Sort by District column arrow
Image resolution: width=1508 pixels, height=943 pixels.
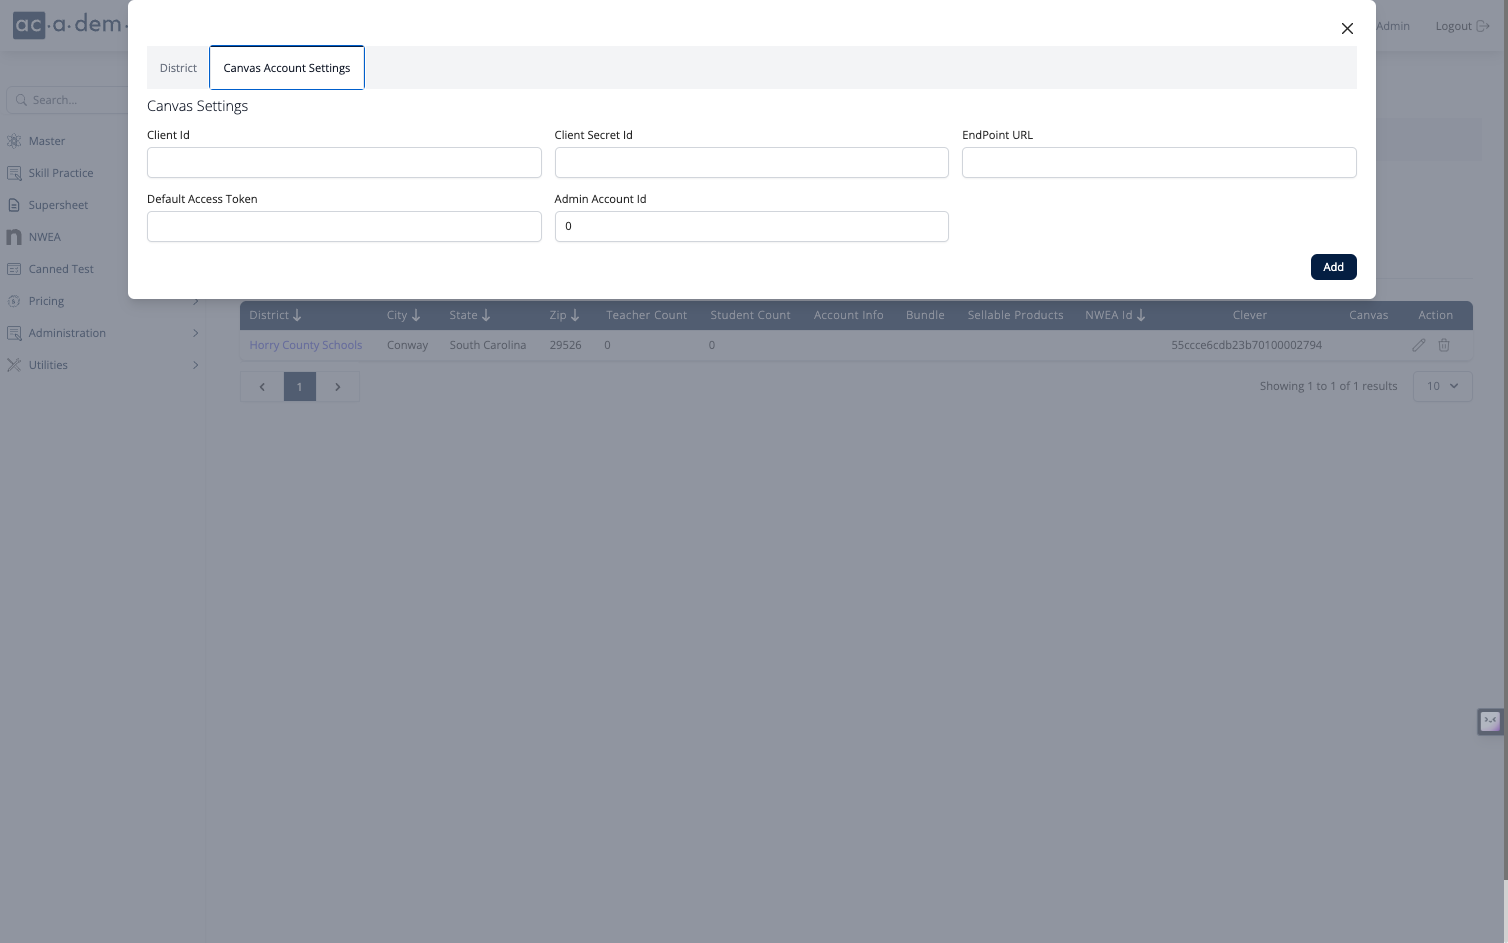297,315
